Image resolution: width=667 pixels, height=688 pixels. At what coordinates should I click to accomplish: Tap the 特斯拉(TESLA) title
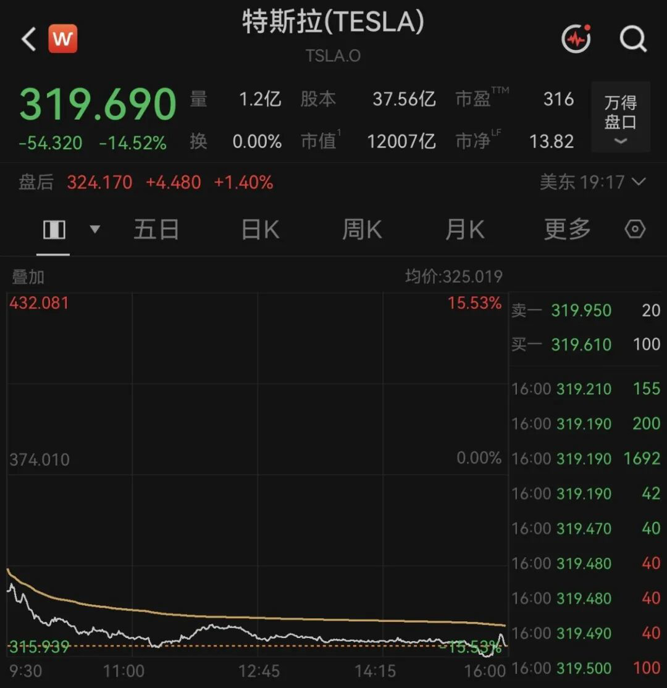[x=334, y=22]
